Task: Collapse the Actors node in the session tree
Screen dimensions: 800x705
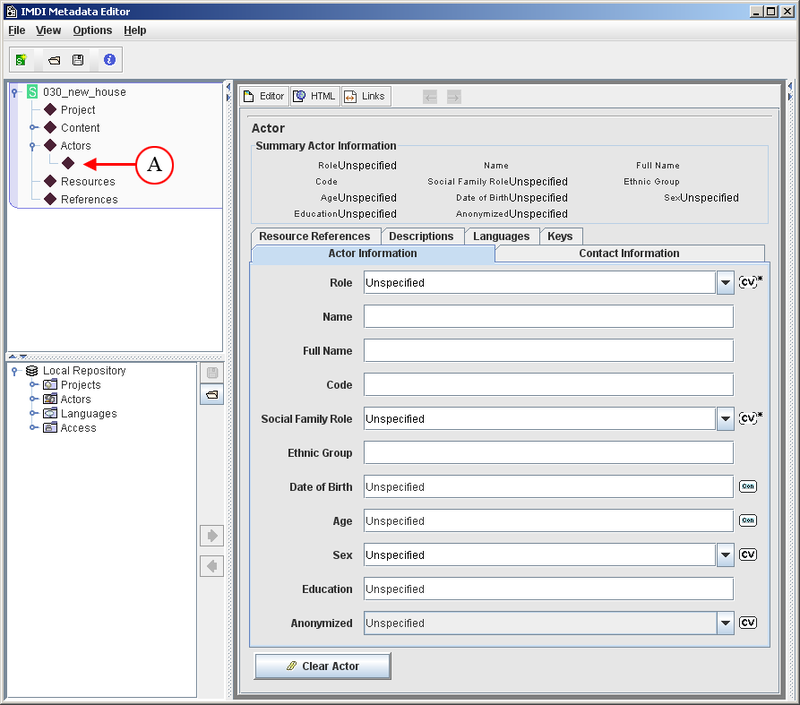Action: (x=33, y=146)
